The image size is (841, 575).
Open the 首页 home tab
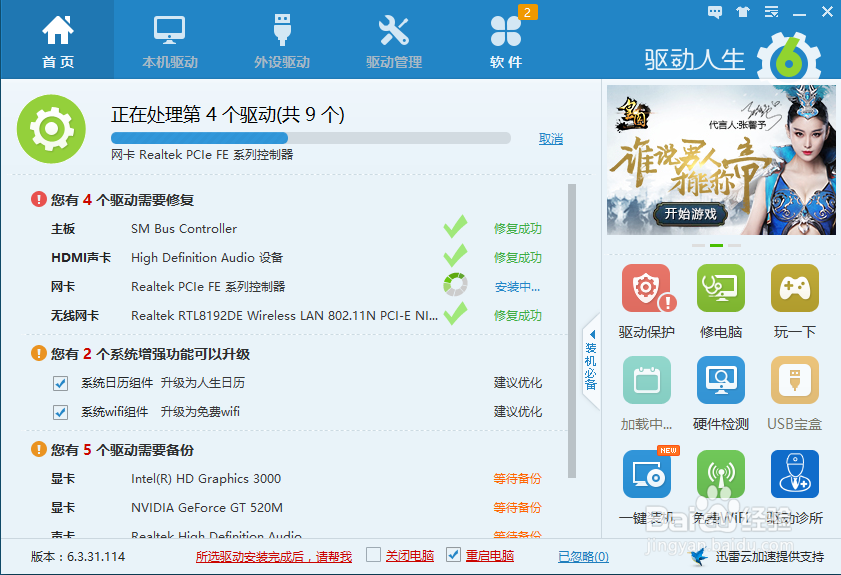coord(58,41)
